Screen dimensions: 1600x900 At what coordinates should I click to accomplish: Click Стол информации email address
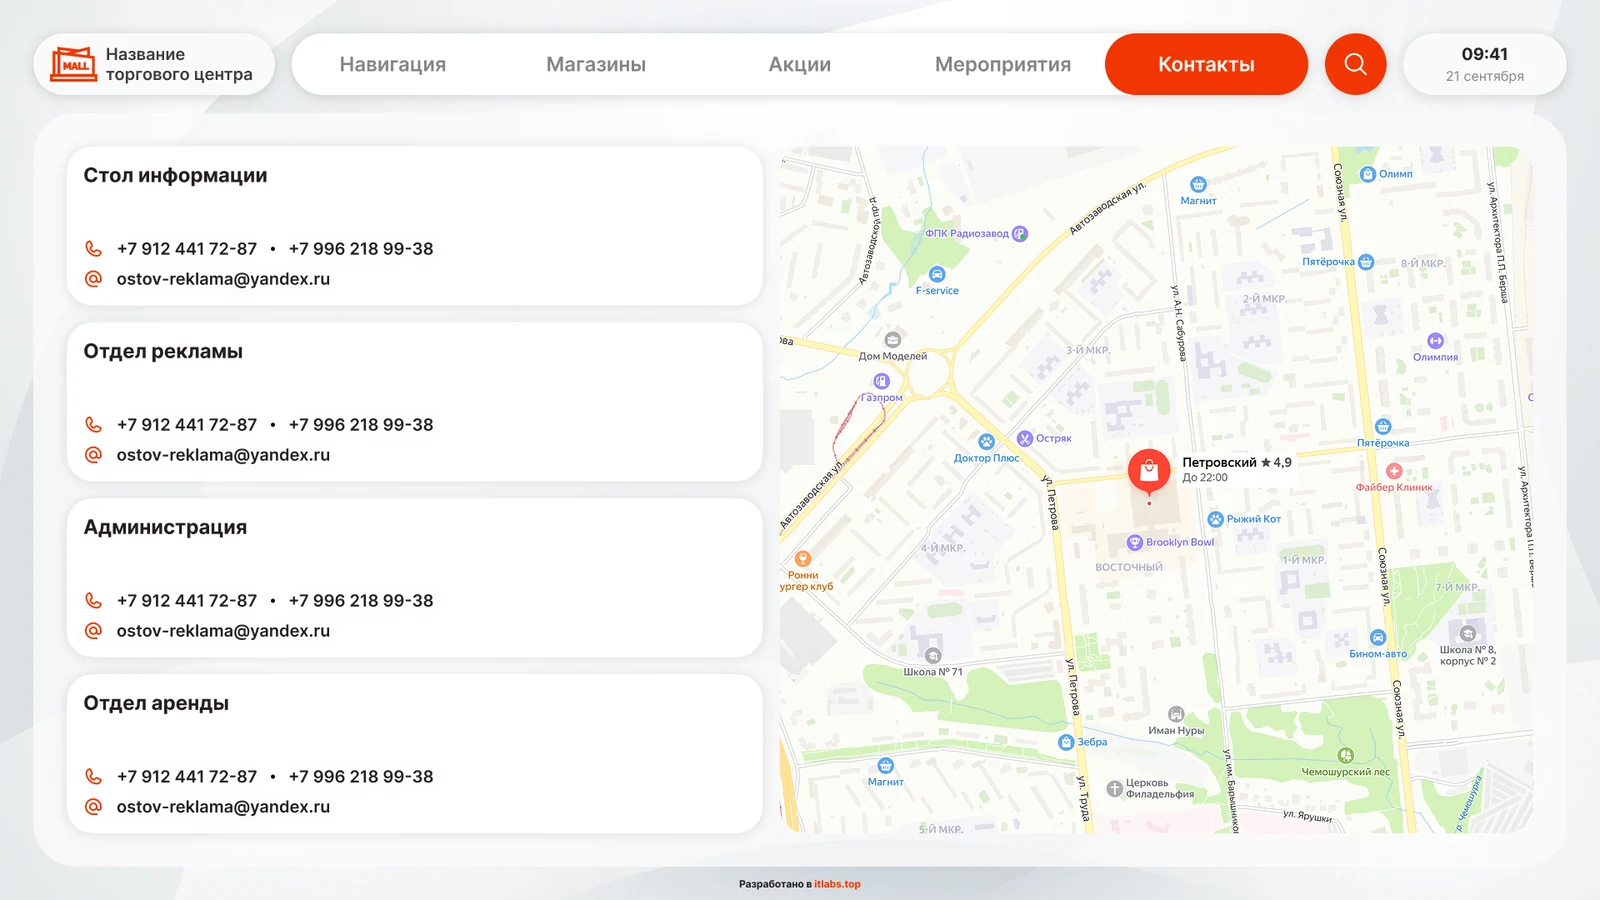(x=223, y=279)
